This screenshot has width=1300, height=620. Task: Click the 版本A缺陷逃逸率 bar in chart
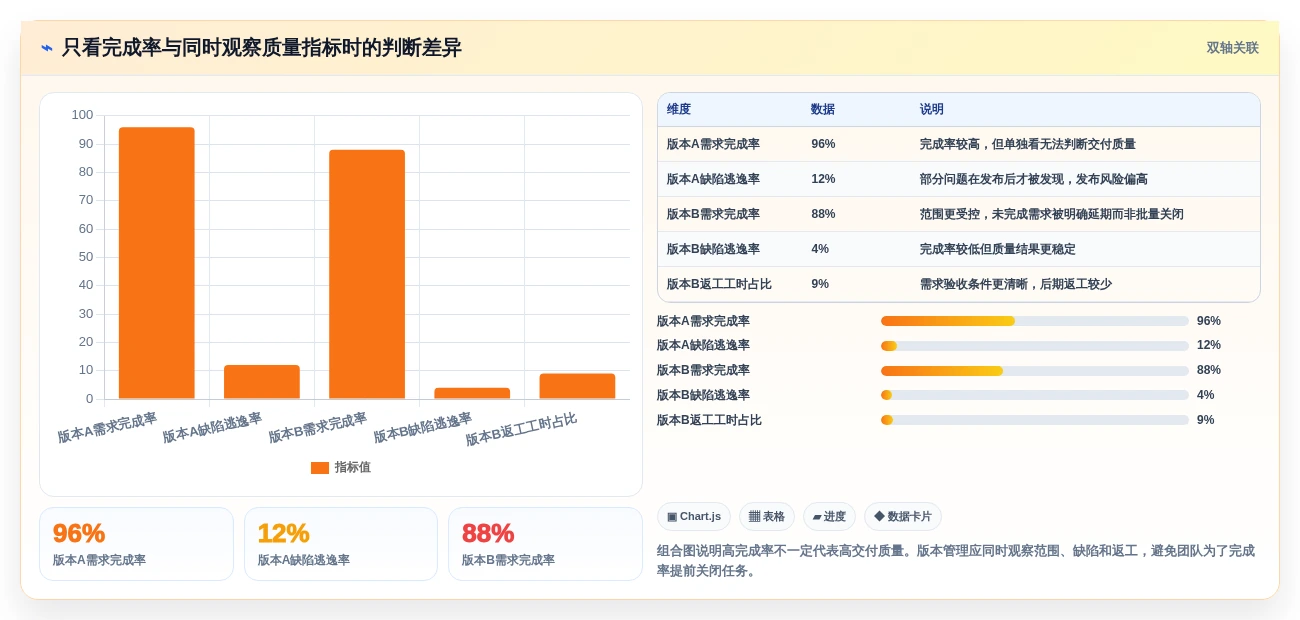pos(262,382)
